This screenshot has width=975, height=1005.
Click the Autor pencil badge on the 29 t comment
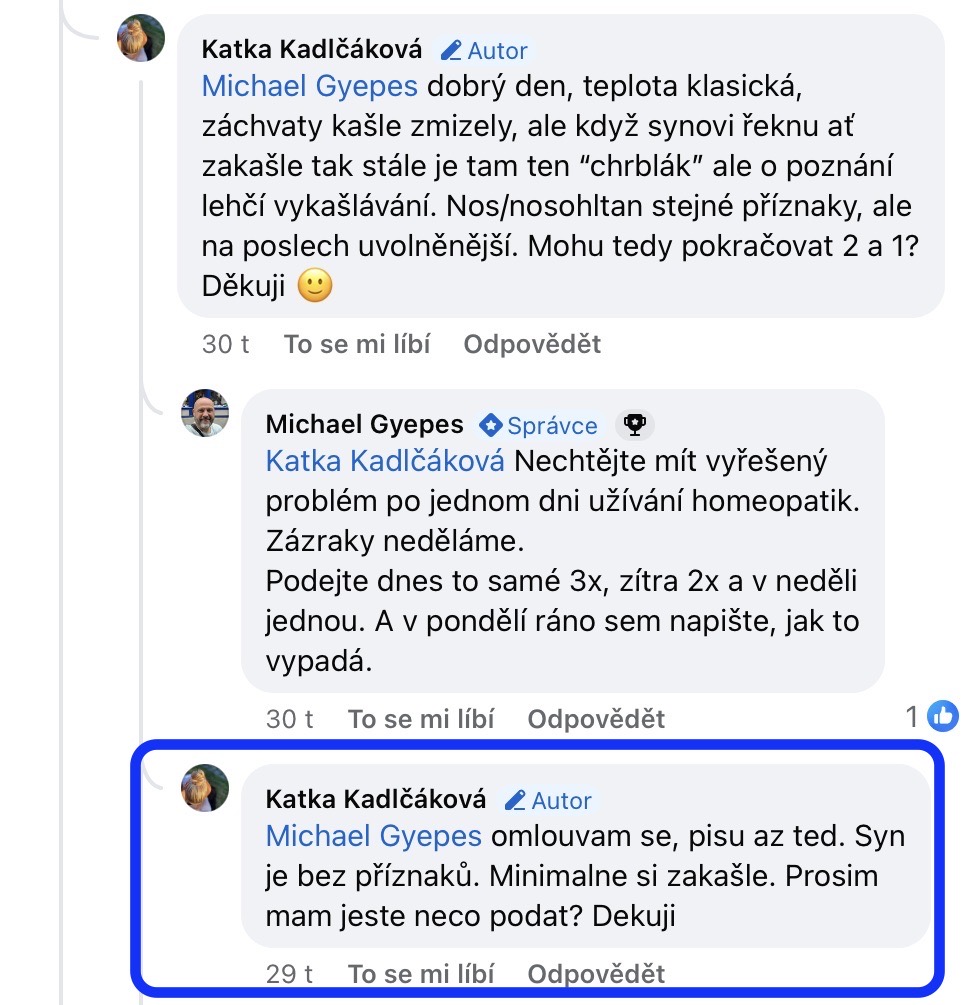[x=549, y=800]
